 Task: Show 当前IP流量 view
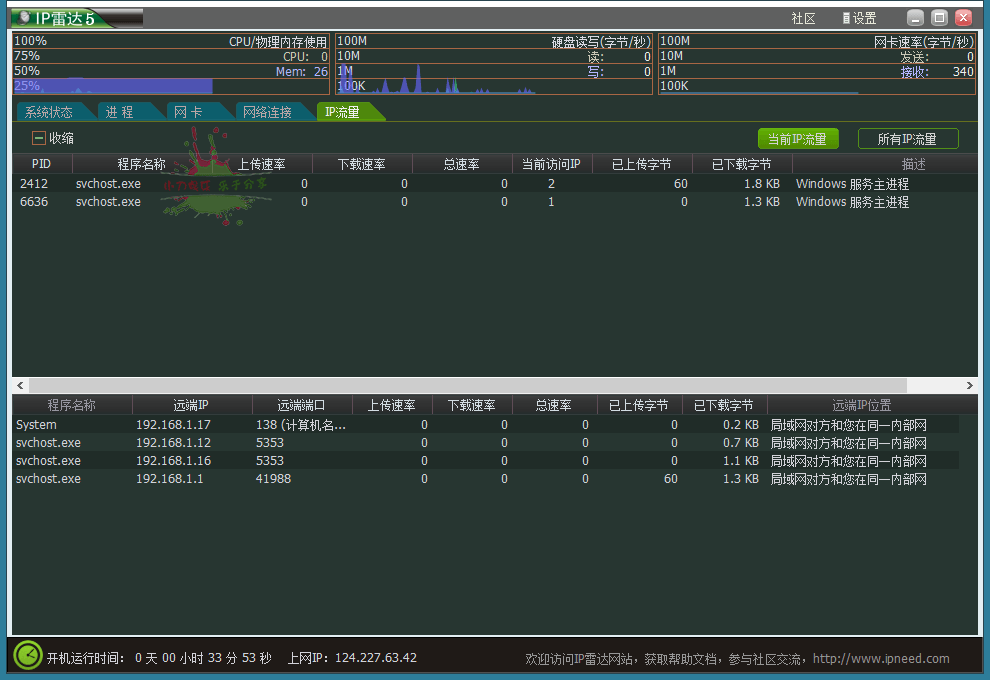(797, 139)
